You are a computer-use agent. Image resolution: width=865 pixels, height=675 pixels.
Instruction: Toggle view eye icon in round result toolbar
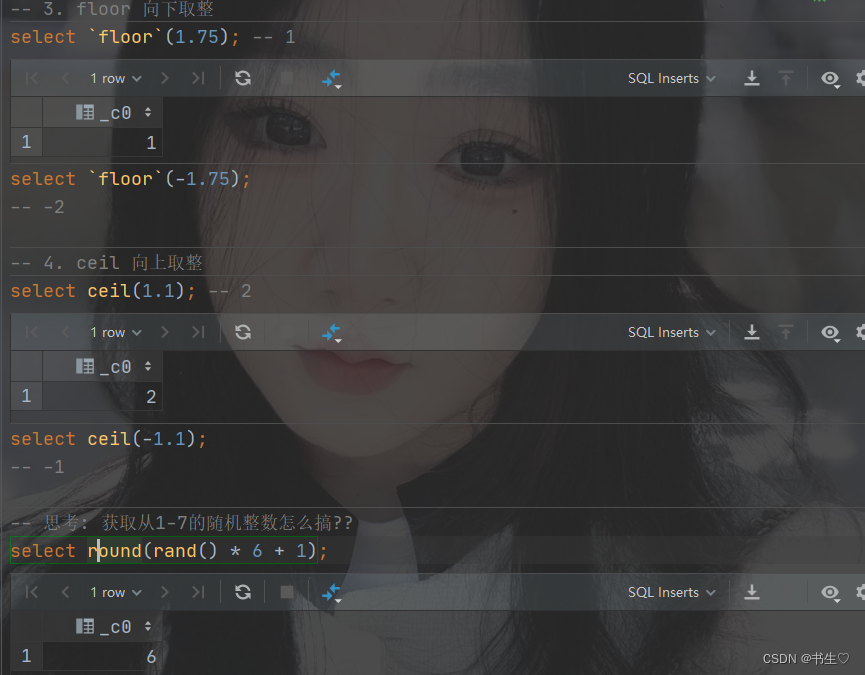(830, 593)
